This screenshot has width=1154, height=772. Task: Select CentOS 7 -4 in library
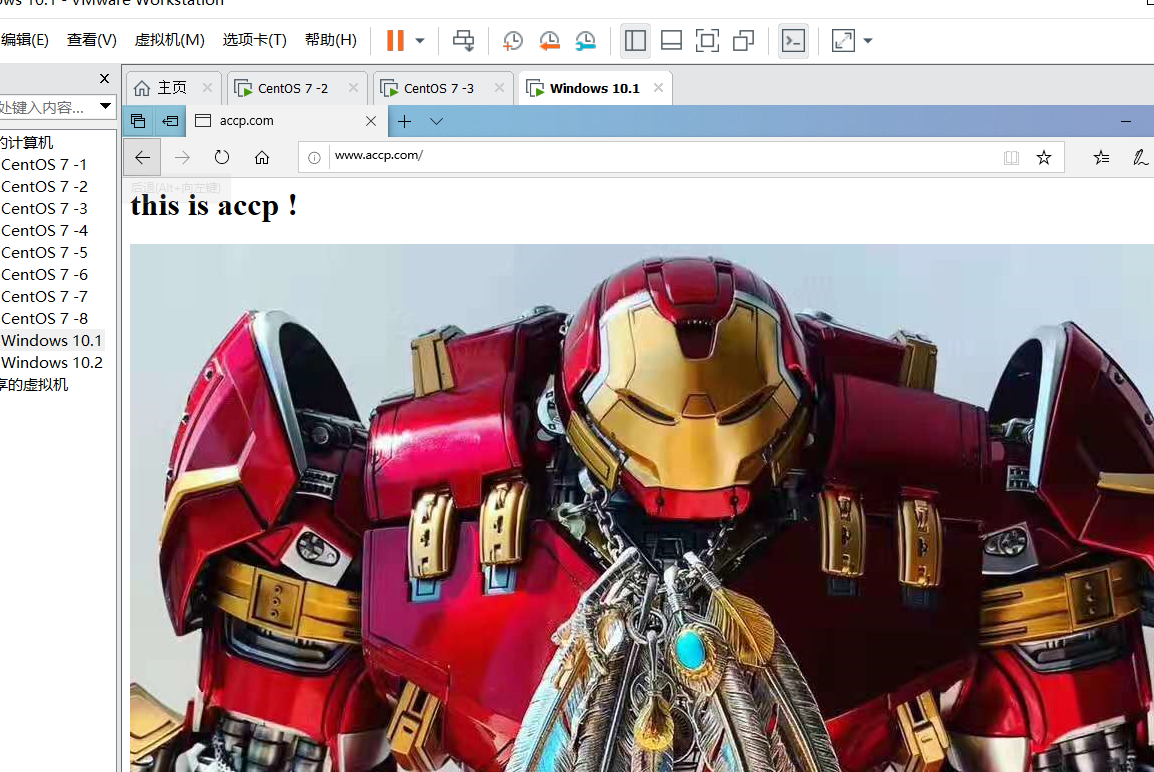[x=44, y=231]
